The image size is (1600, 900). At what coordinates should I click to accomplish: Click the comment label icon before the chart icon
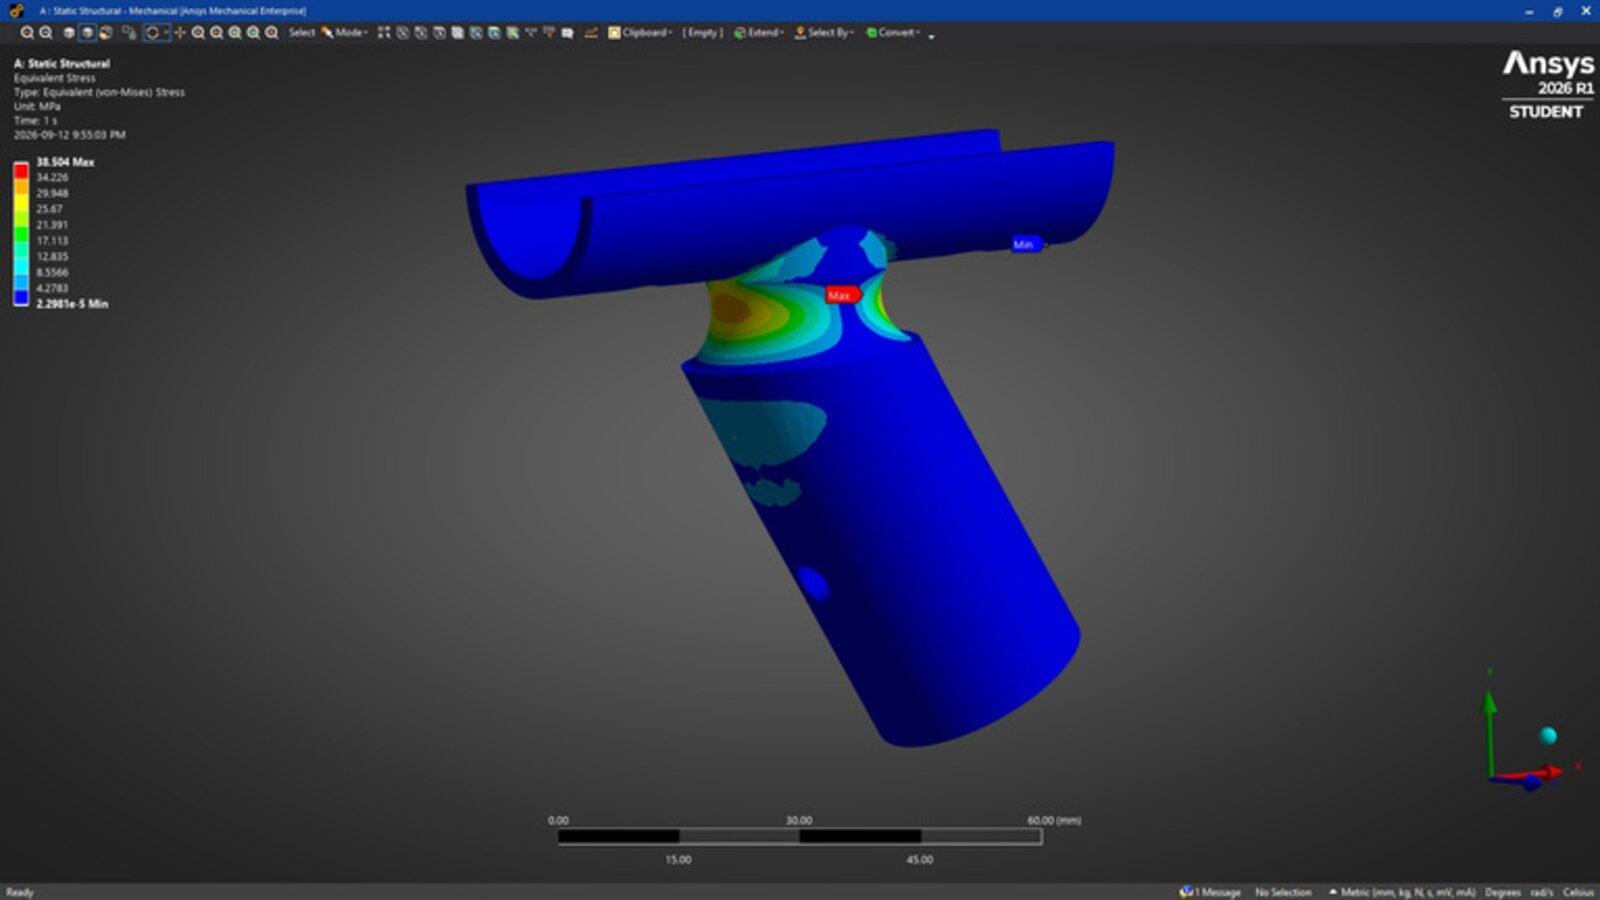(567, 33)
